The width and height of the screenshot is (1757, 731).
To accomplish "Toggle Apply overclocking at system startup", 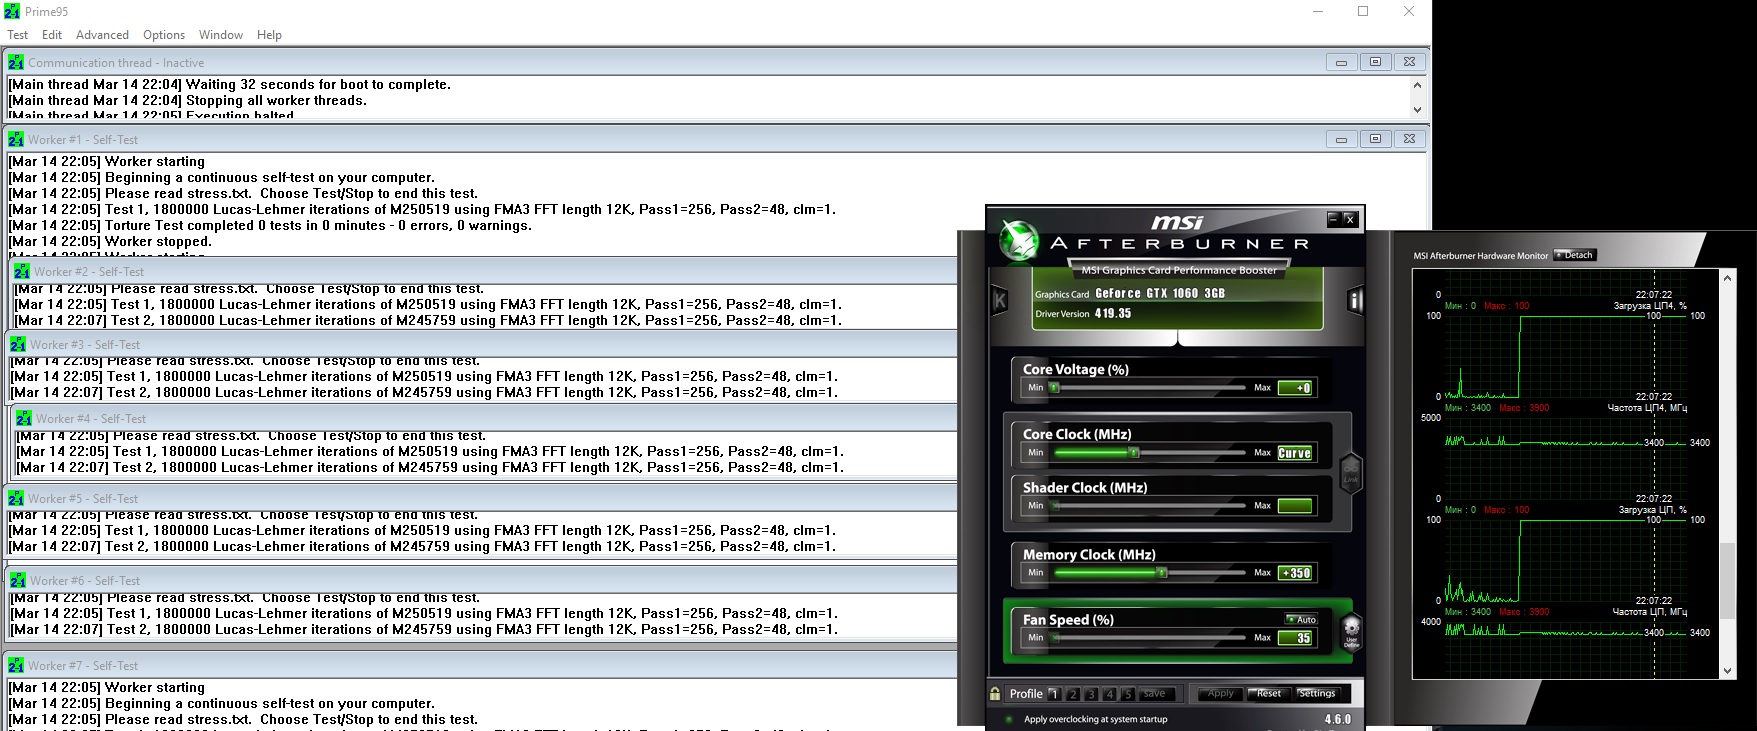I will tap(1009, 719).
